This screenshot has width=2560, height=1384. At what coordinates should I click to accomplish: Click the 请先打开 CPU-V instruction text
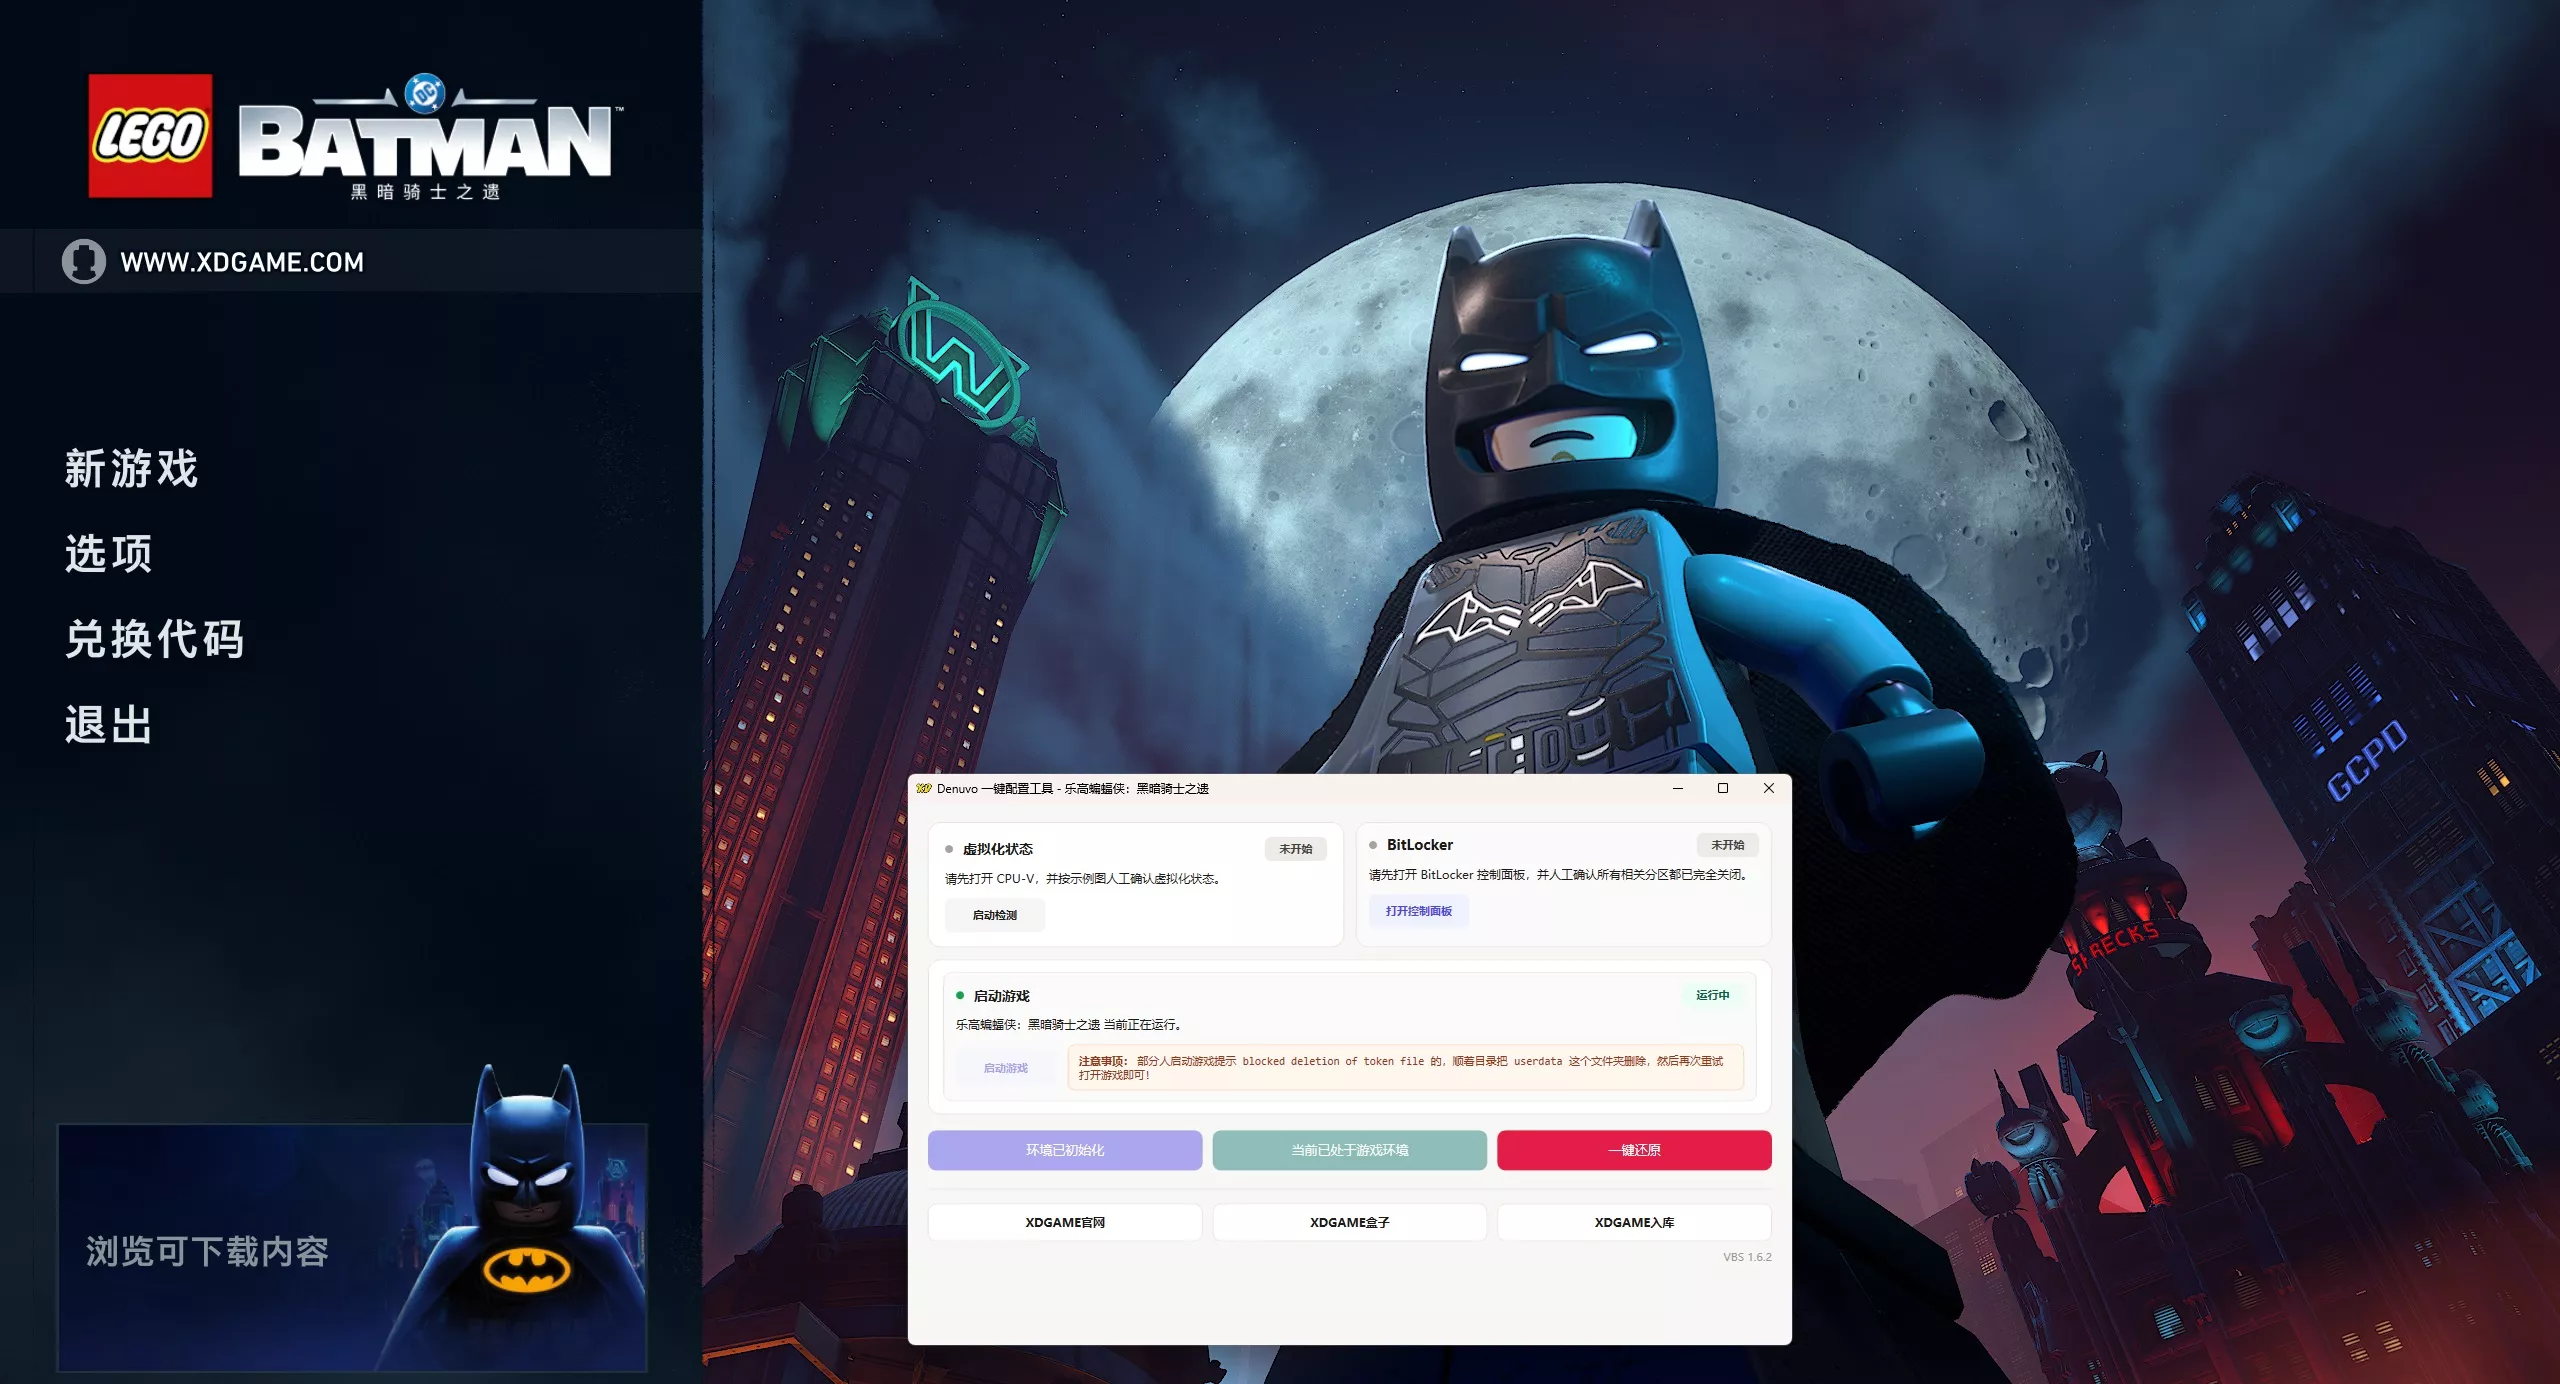coord(1083,879)
